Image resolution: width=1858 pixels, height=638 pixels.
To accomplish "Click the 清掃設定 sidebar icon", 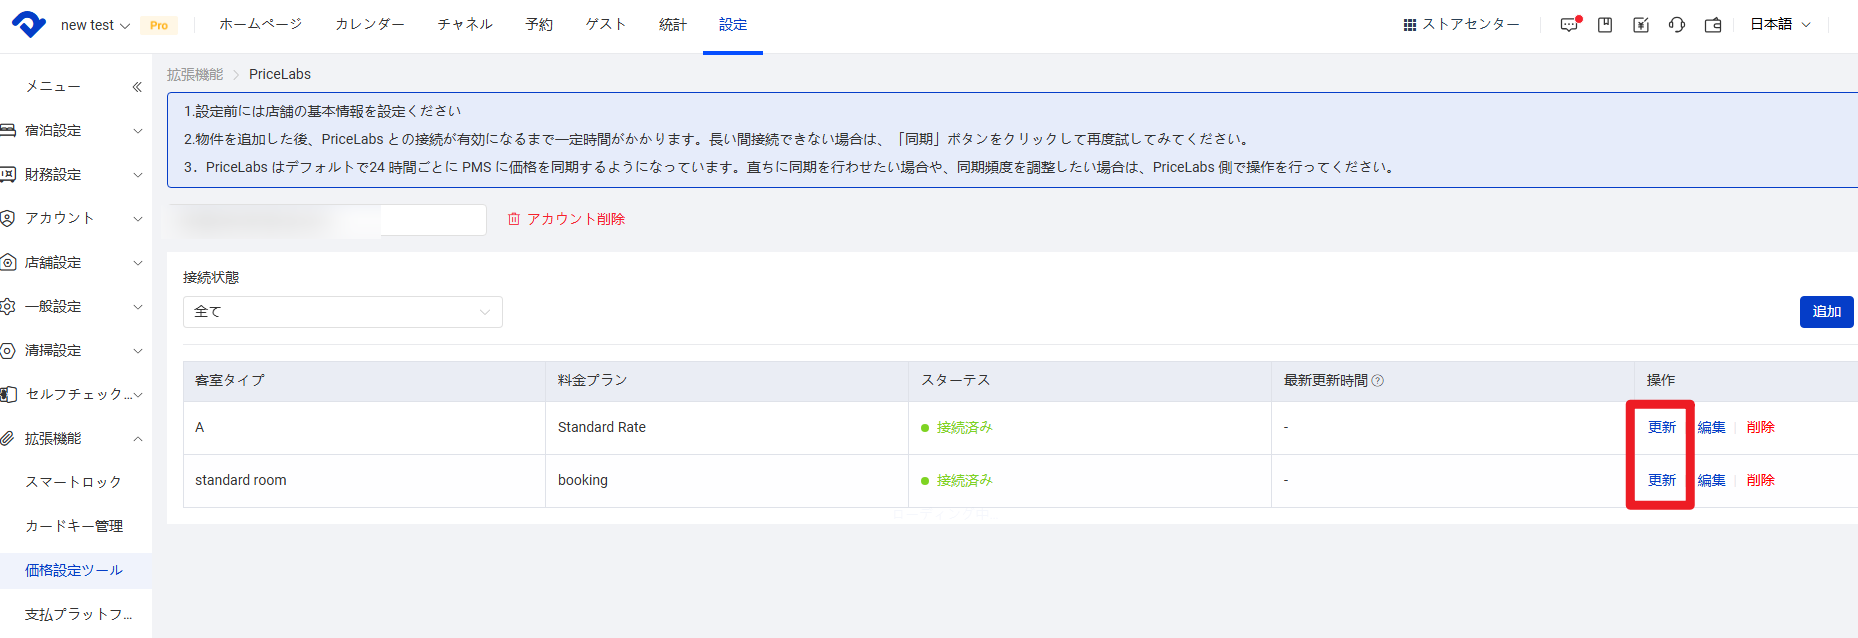I will 8,351.
